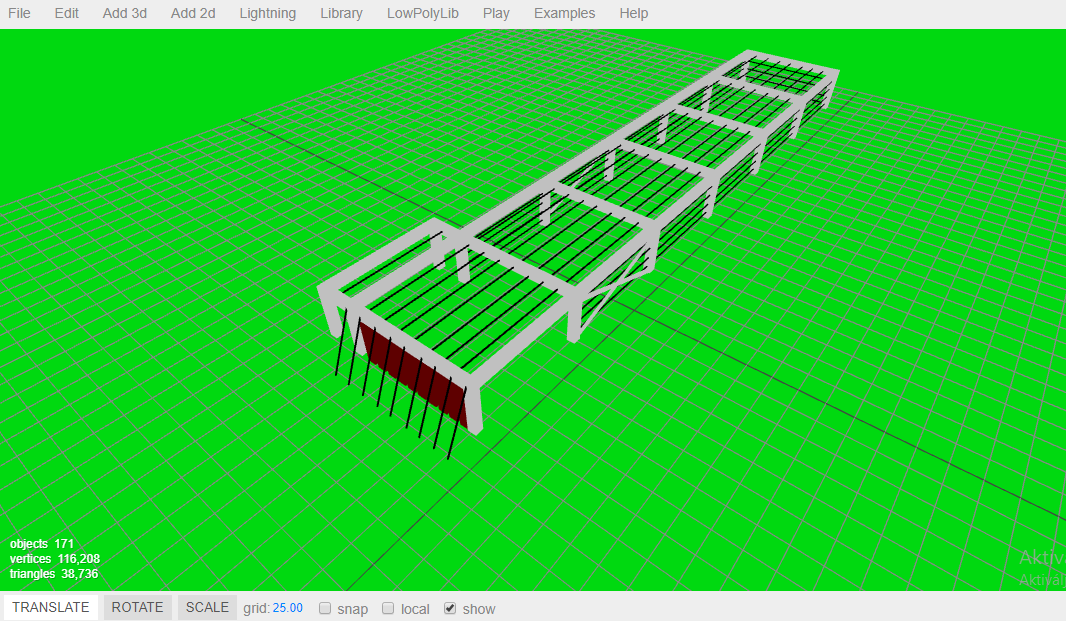
Task: Click the objects 171 statistic
Action: click(41, 543)
